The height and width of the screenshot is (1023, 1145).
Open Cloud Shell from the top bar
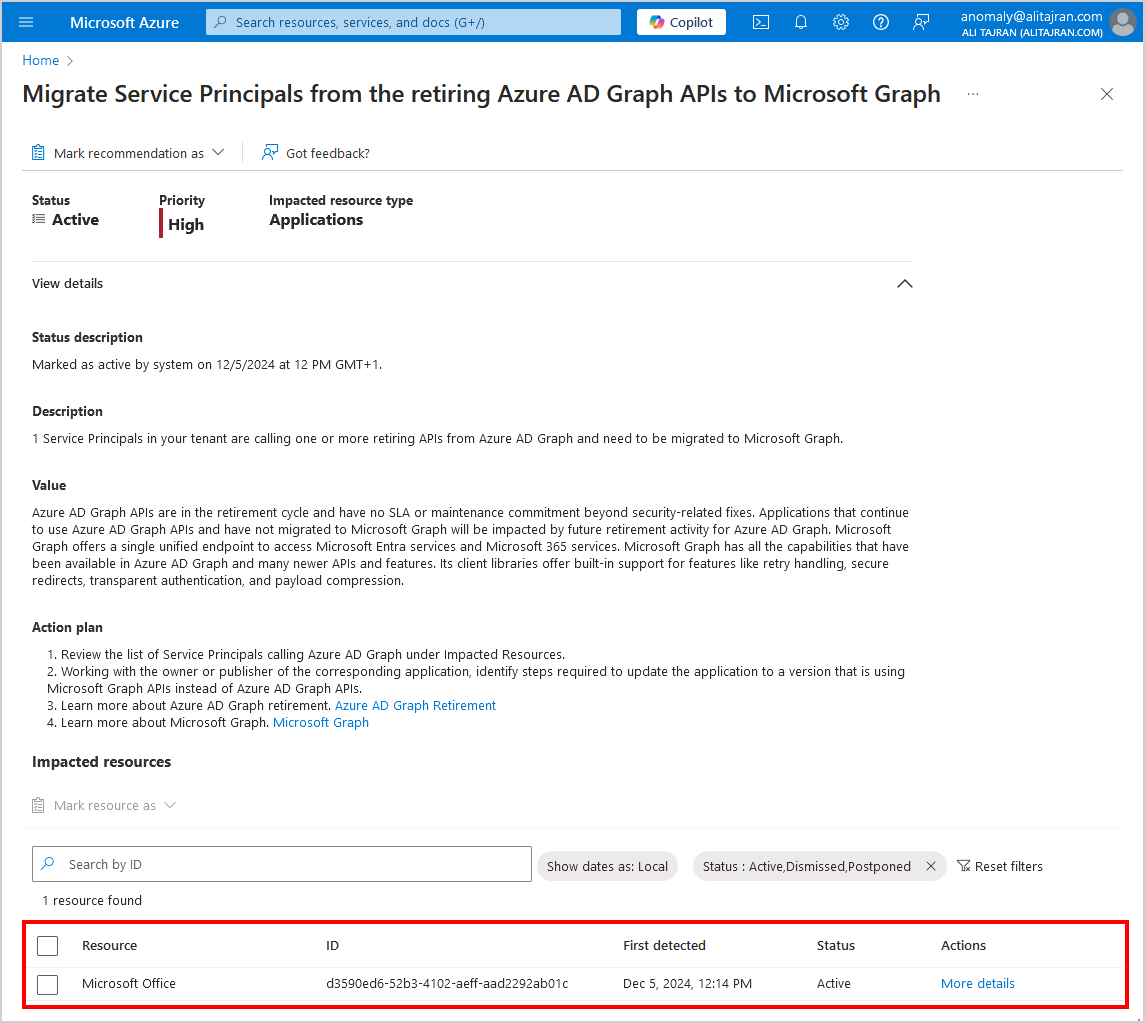[x=761, y=22]
